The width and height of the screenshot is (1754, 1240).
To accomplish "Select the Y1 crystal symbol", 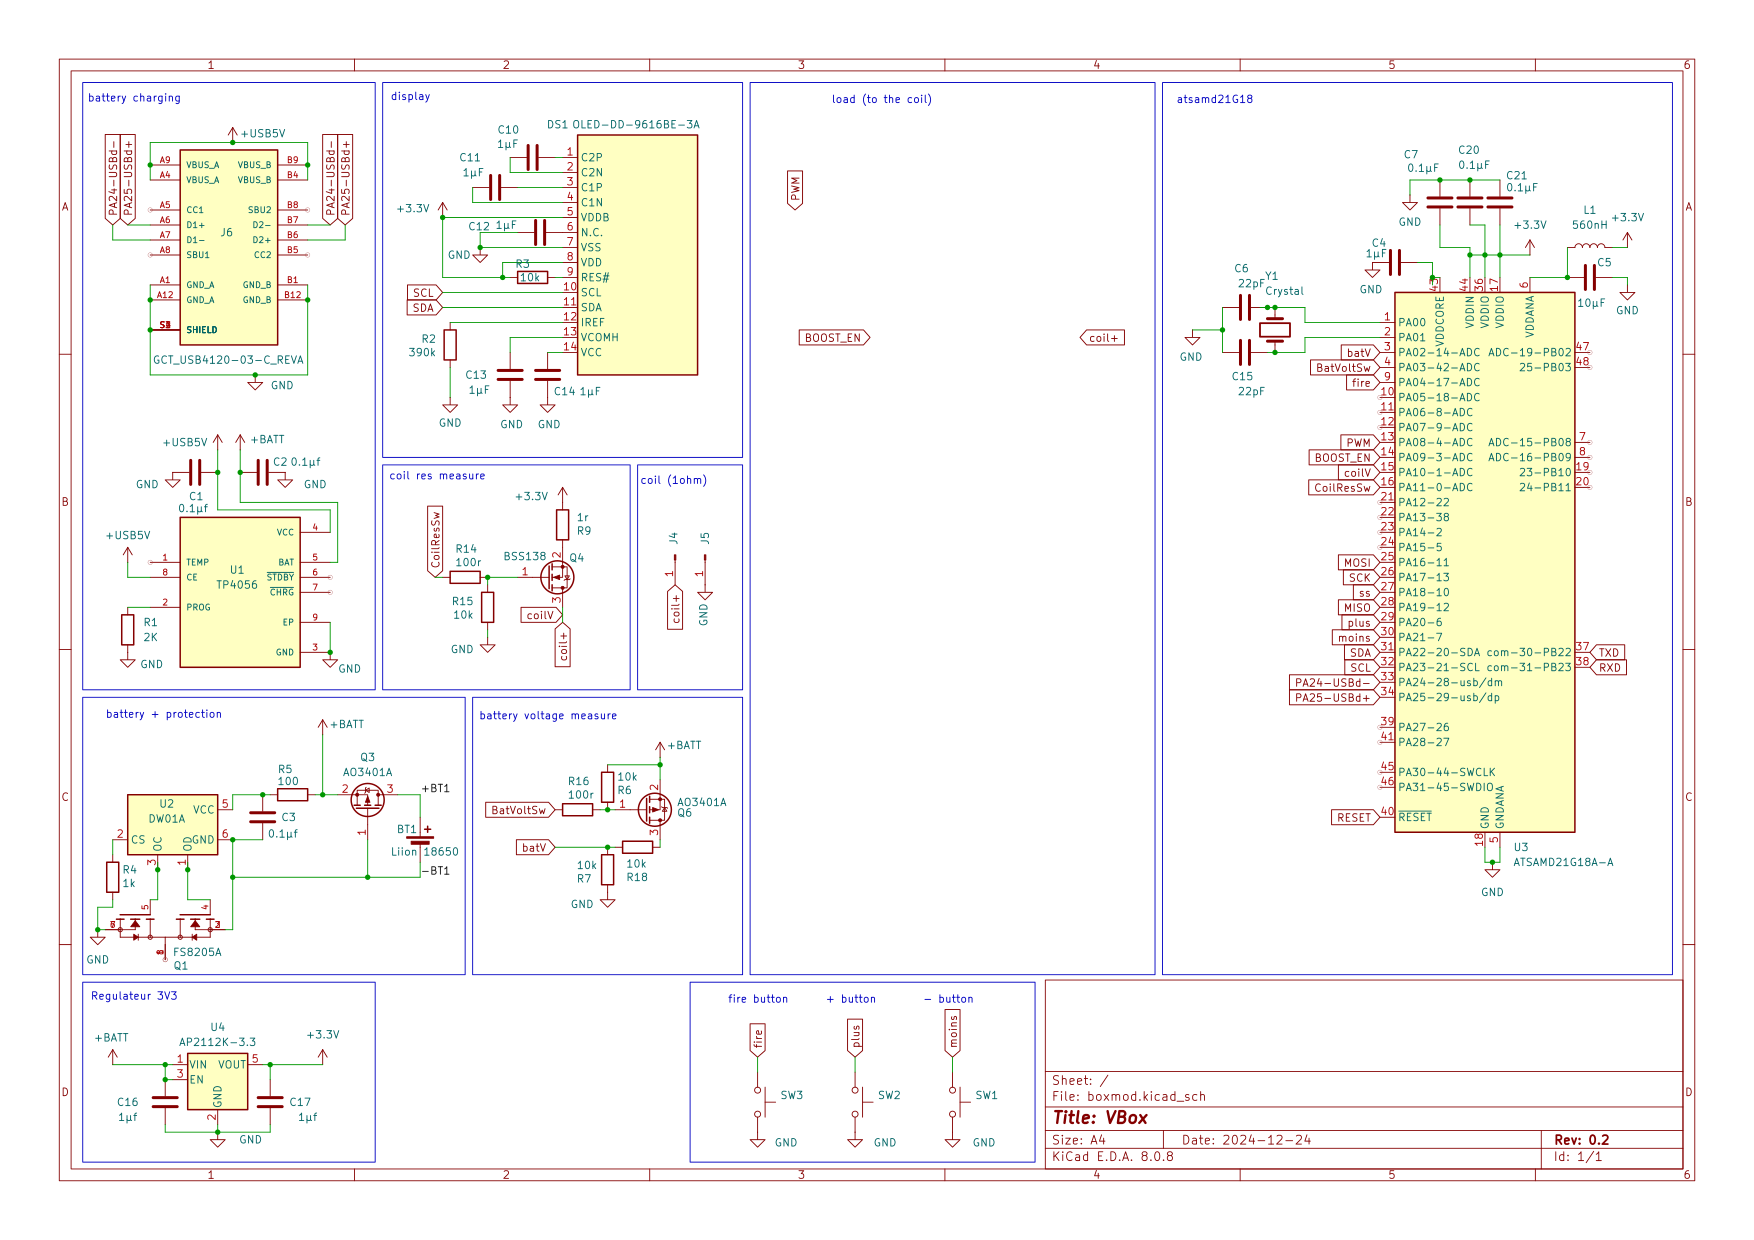I will point(1275,329).
